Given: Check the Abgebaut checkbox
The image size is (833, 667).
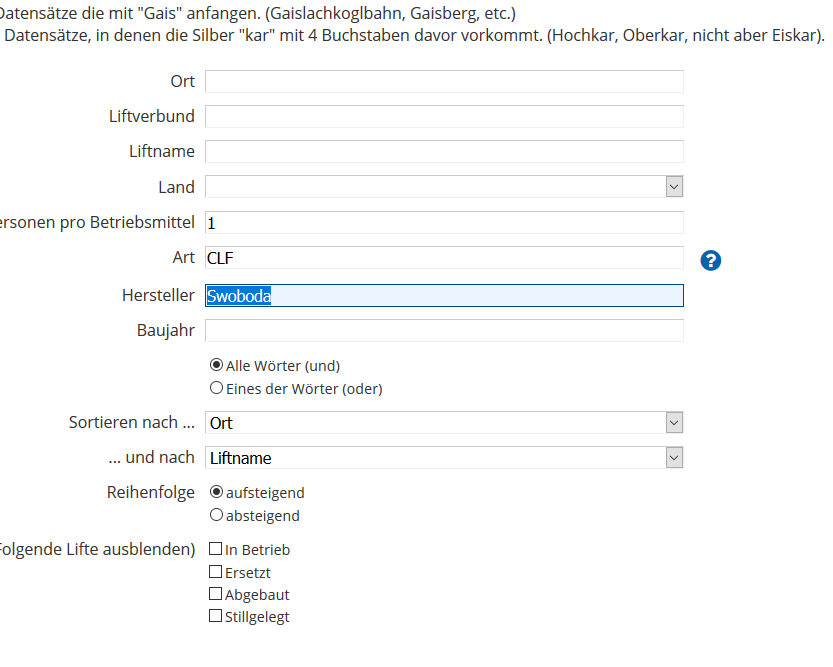Looking at the screenshot, I should pos(215,594).
